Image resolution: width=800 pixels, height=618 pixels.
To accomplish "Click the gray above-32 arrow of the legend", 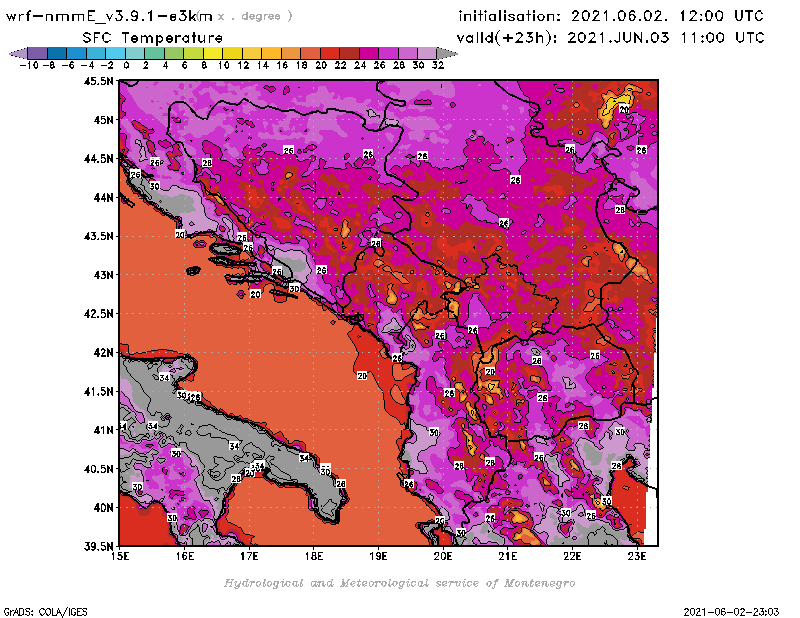I will coord(446,53).
